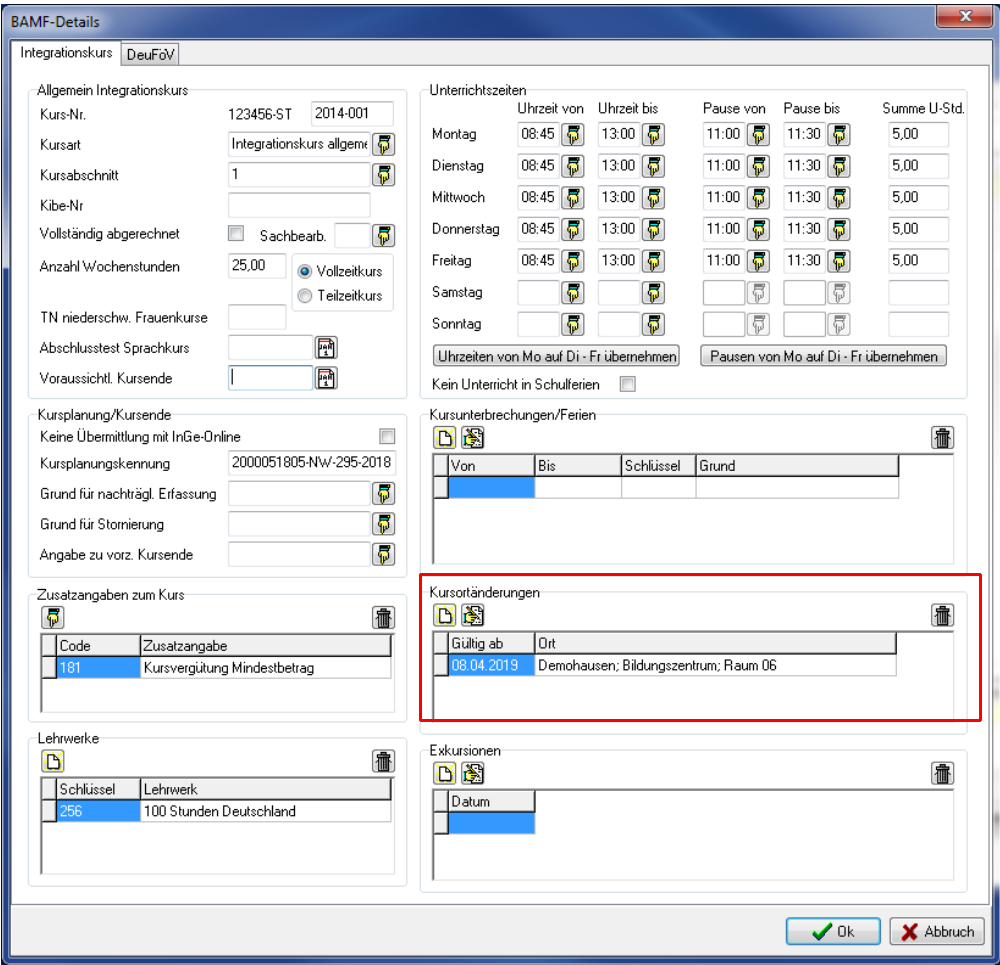Open calendar for Voraussichtl. Kursende
This screenshot has width=1000, height=965.
[x=326, y=379]
